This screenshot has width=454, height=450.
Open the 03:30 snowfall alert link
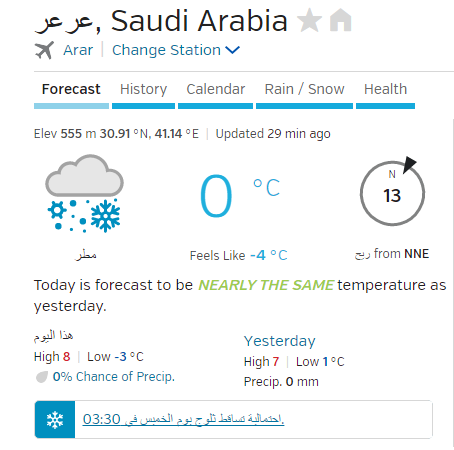pos(183,419)
